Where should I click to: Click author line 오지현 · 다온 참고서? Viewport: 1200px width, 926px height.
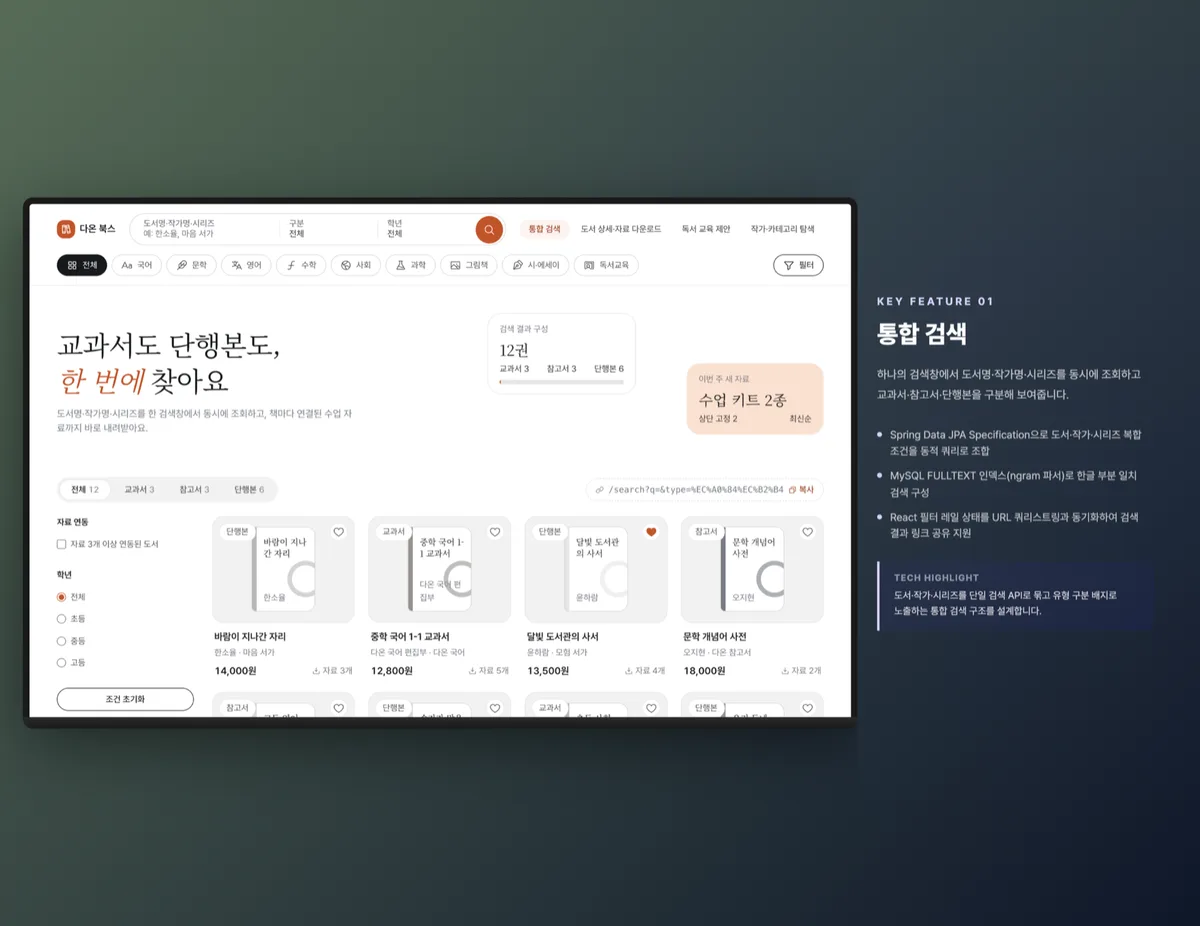717,653
